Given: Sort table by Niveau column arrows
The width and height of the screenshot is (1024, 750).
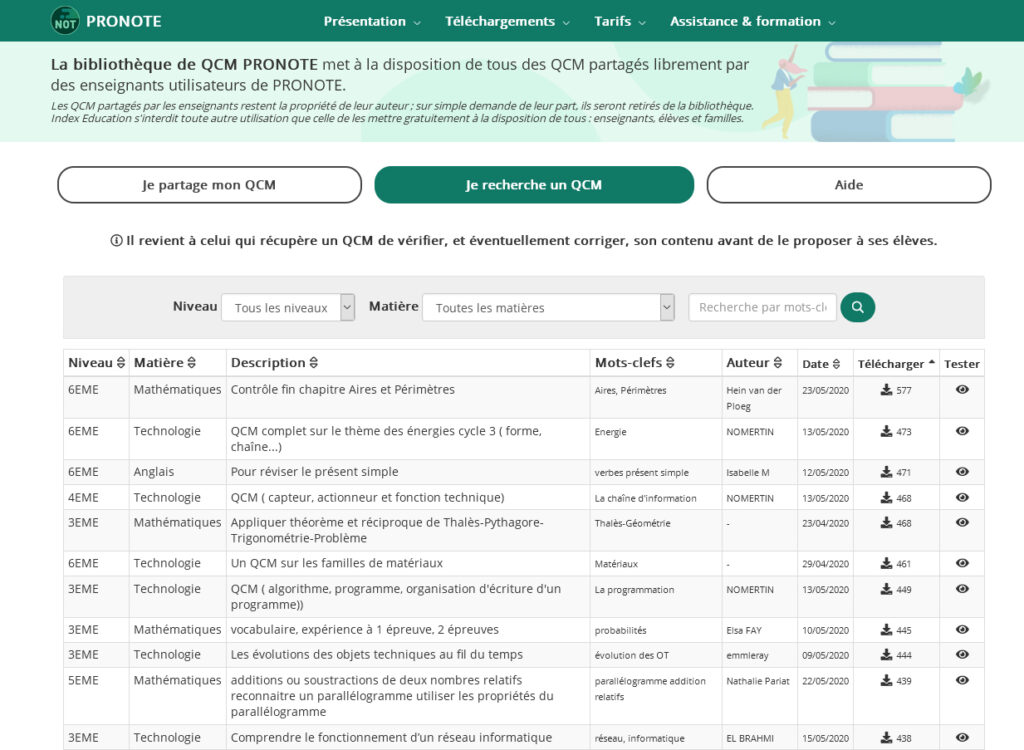Looking at the screenshot, I should 121,363.
